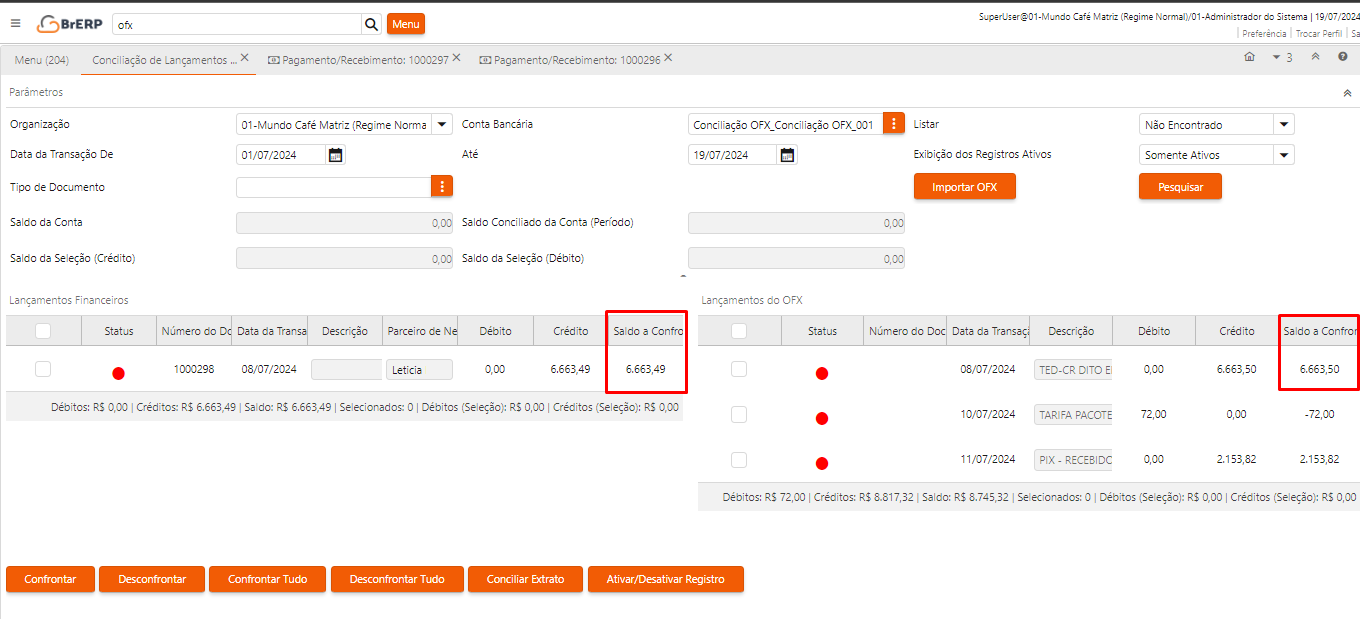Expand the Organização dropdown
This screenshot has height=619, width=1360.
click(442, 125)
